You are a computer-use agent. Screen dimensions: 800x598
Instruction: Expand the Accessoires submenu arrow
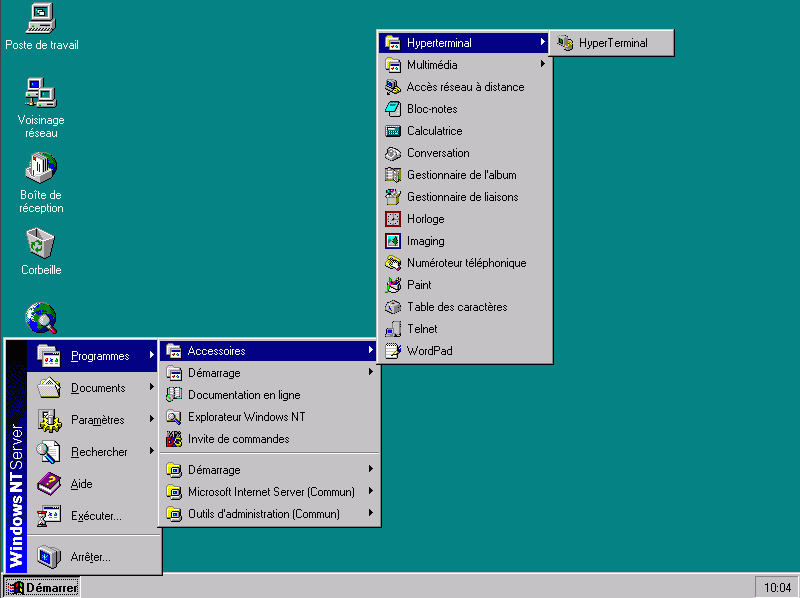click(371, 350)
